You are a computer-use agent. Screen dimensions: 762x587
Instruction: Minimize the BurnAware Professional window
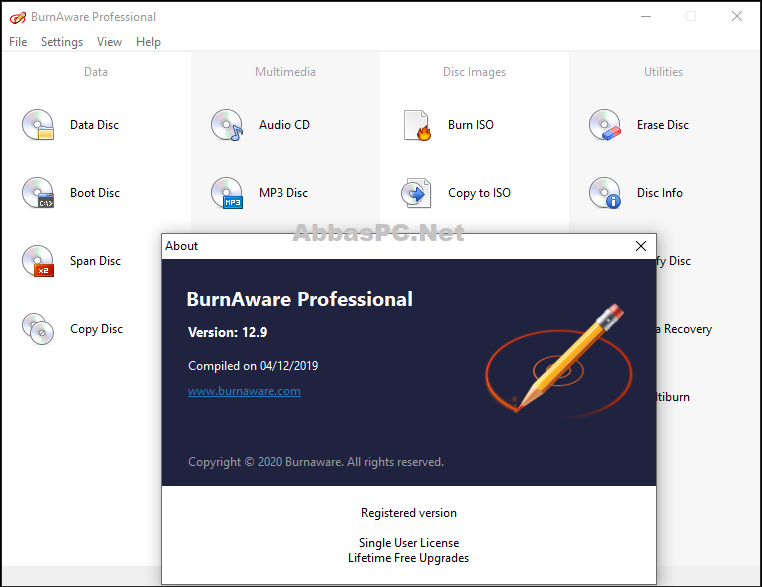pyautogui.click(x=646, y=17)
